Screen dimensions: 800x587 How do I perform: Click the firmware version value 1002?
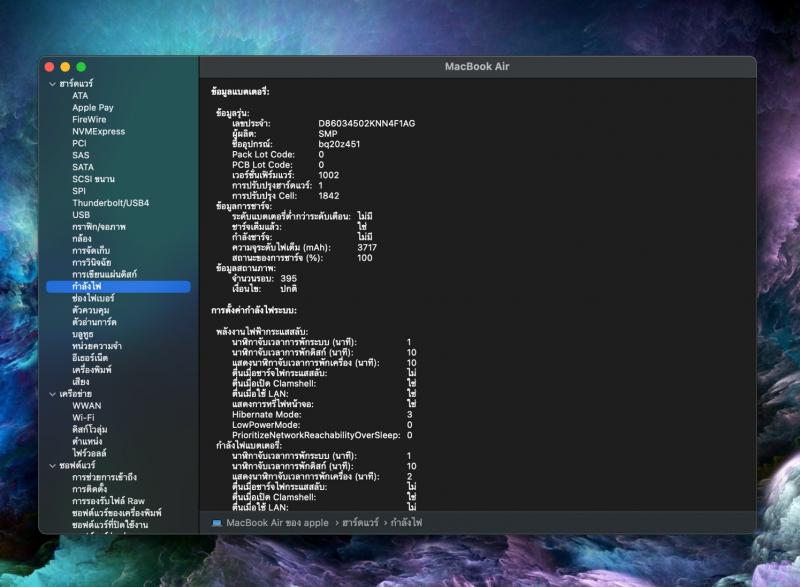pyautogui.click(x=329, y=175)
